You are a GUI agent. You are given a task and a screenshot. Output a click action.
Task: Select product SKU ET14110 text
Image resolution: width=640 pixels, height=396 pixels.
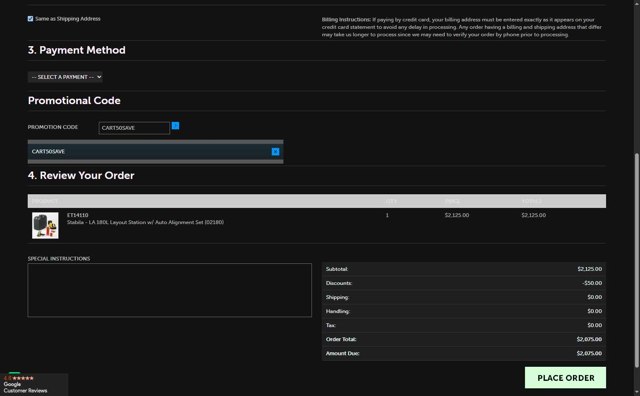click(x=78, y=215)
